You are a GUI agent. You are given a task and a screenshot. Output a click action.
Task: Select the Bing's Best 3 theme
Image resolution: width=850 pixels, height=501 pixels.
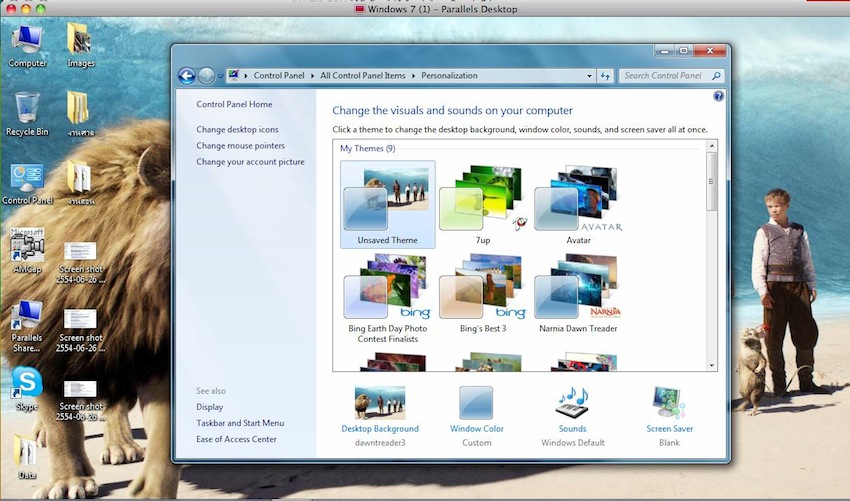click(x=482, y=294)
